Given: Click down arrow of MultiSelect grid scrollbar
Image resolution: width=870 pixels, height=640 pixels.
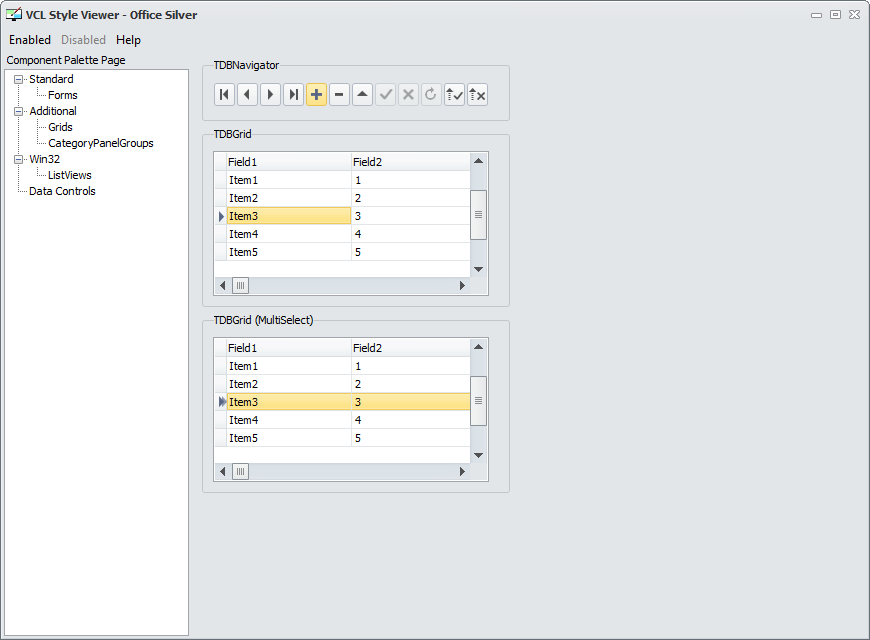Looking at the screenshot, I should pos(478,455).
